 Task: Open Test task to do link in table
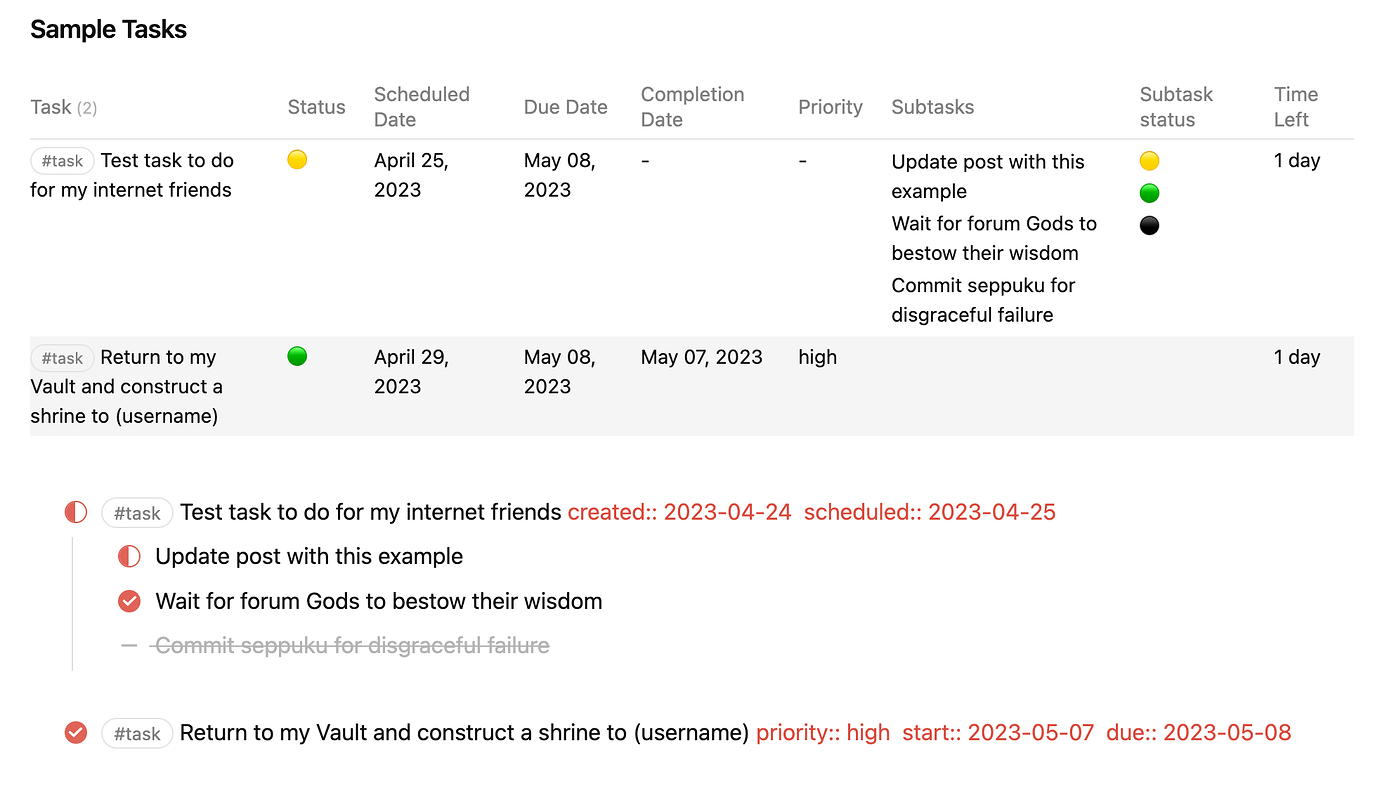[x=167, y=161]
